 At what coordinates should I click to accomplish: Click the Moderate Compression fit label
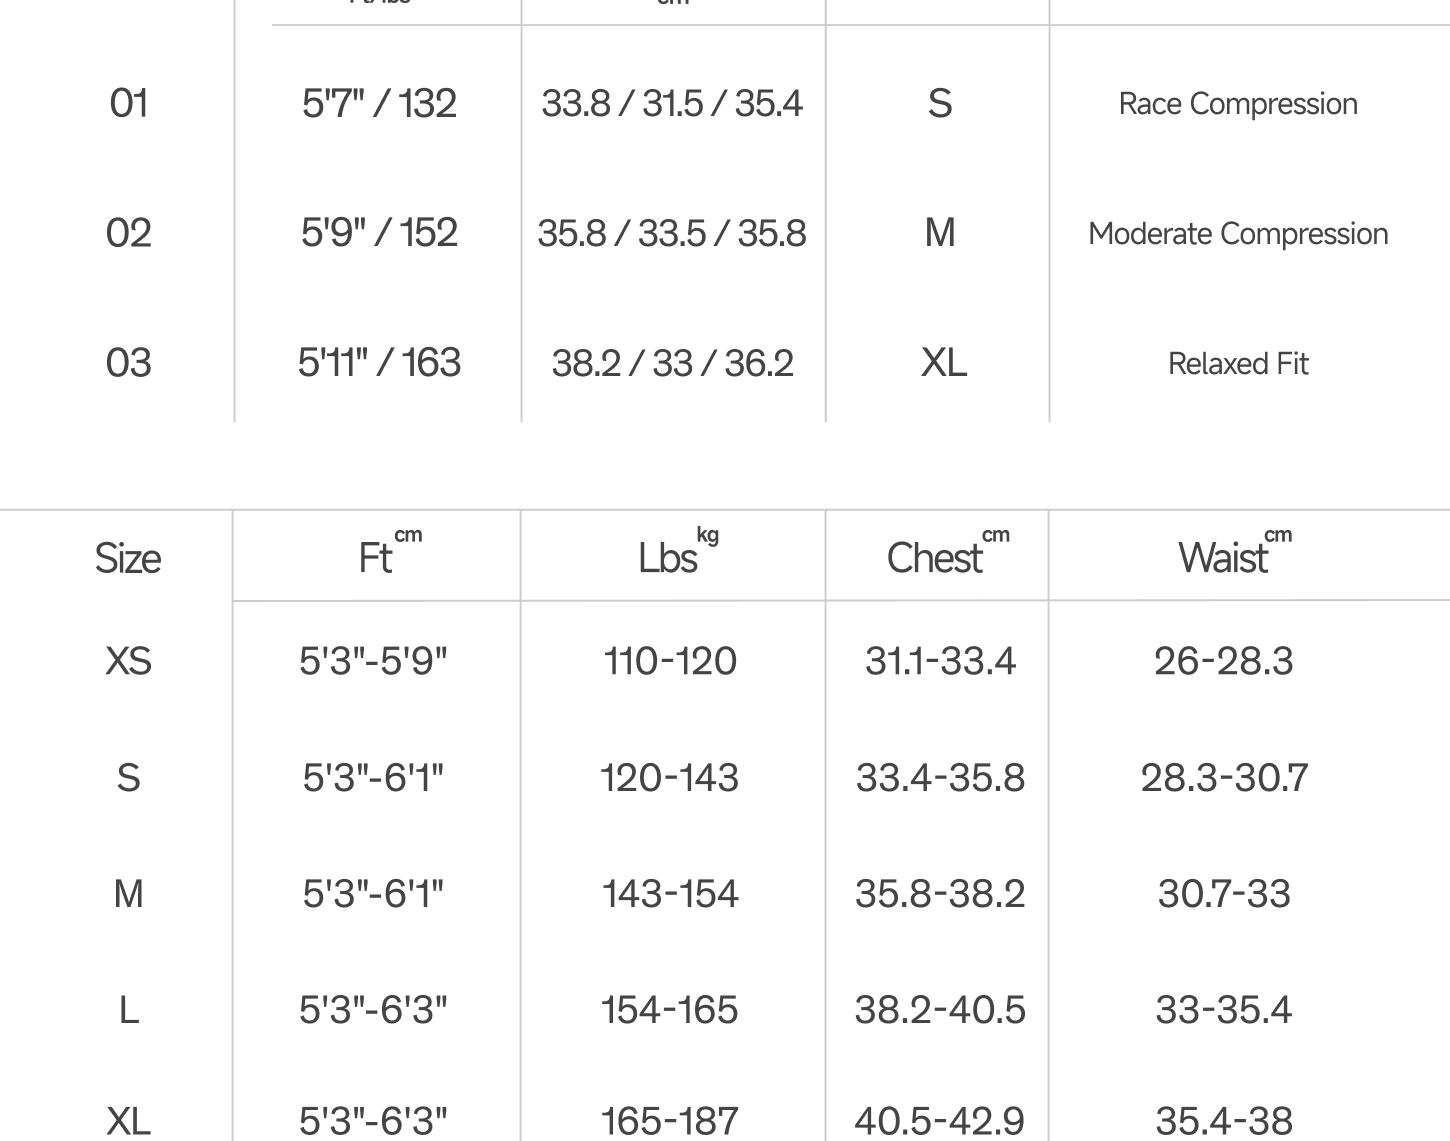click(1237, 234)
